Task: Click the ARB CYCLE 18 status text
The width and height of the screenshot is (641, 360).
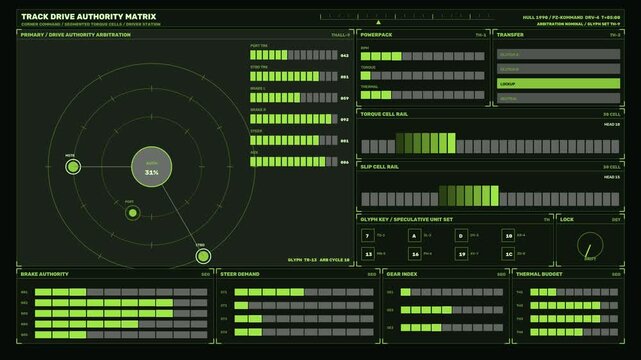Action: 334,260
